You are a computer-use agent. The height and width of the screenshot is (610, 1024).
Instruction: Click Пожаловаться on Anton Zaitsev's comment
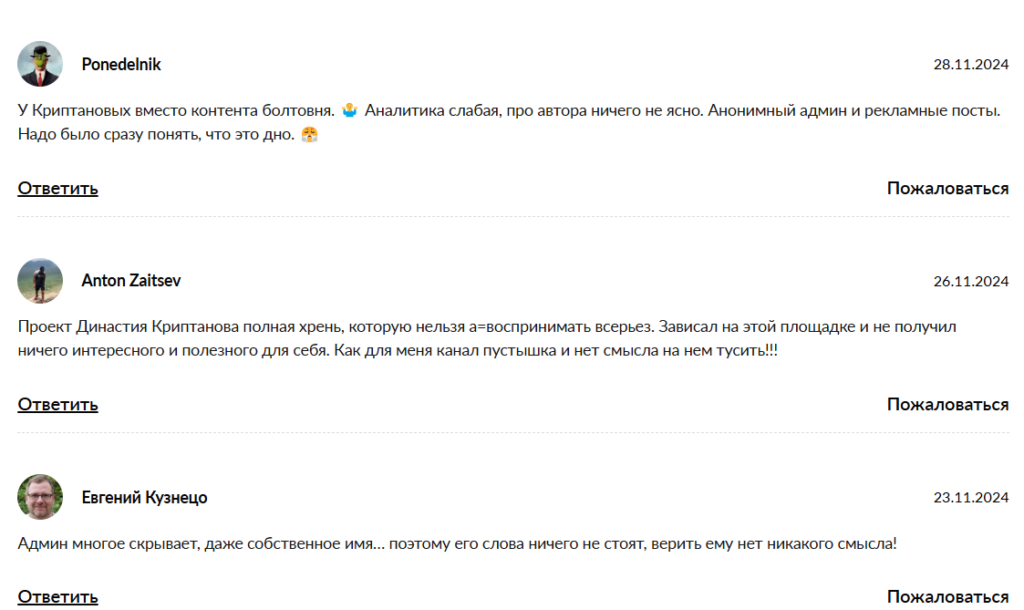pos(947,404)
